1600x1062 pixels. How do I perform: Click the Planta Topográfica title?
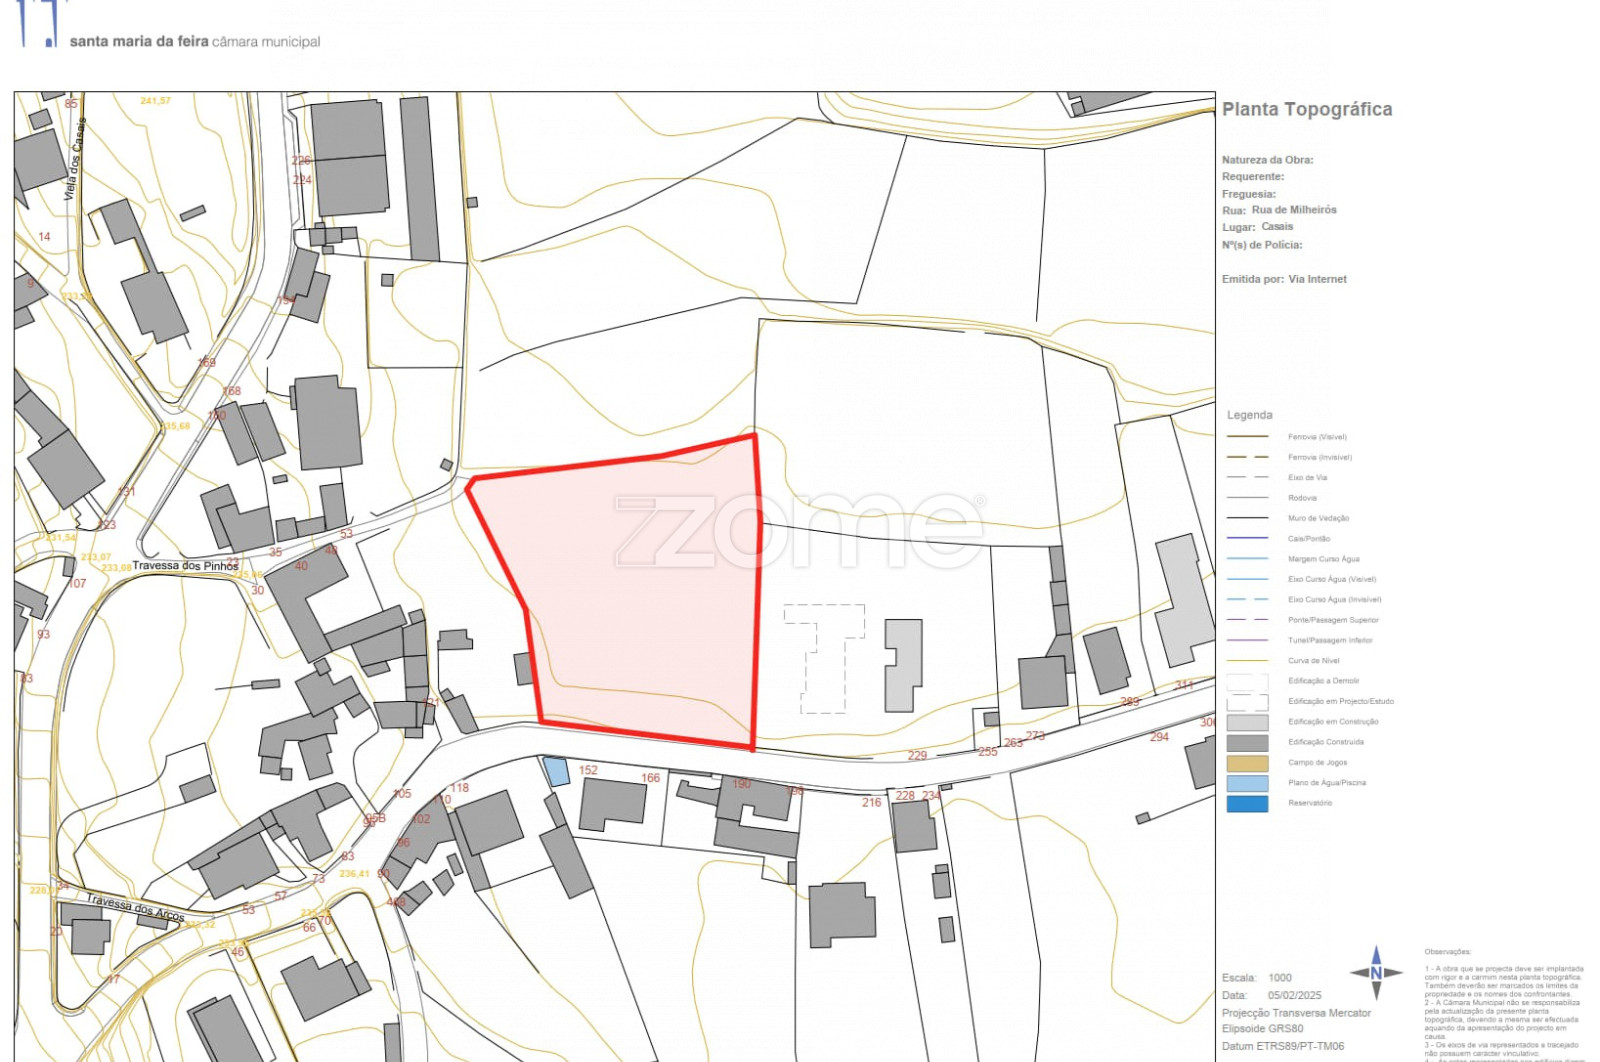tap(1306, 110)
